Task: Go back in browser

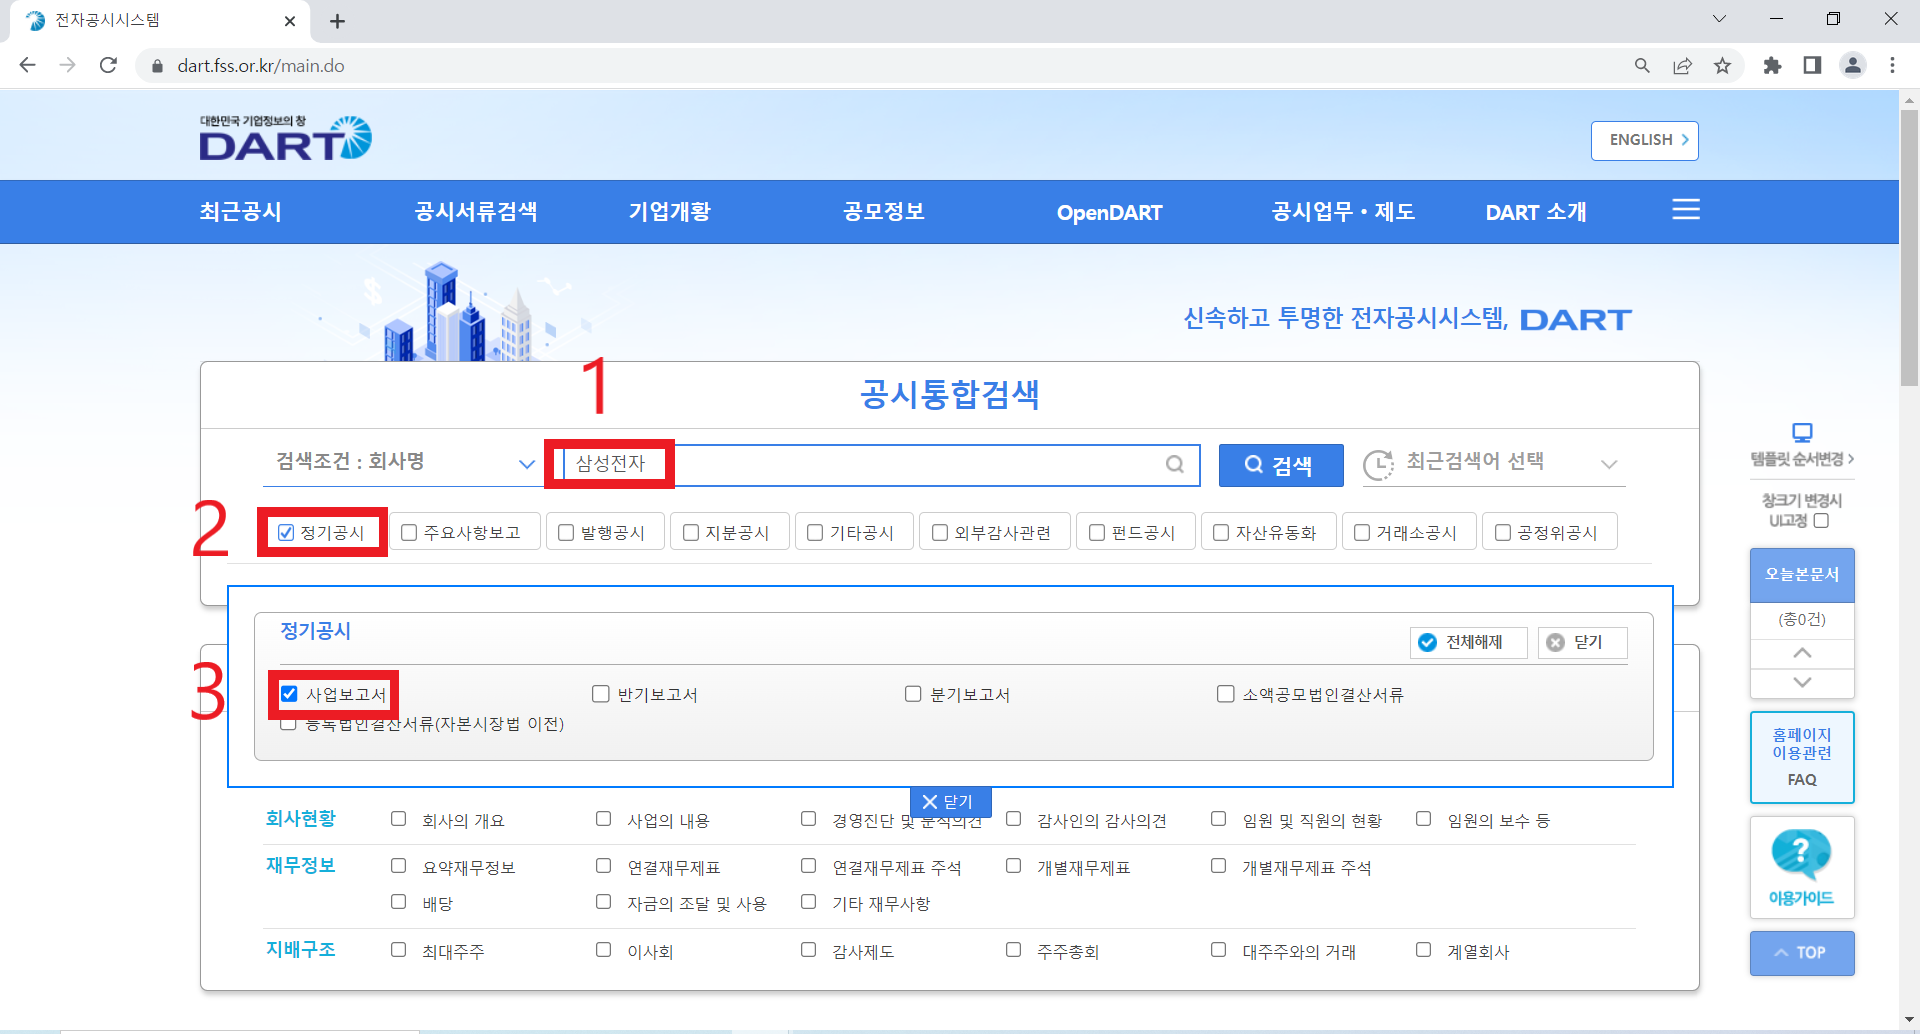Action: [27, 65]
